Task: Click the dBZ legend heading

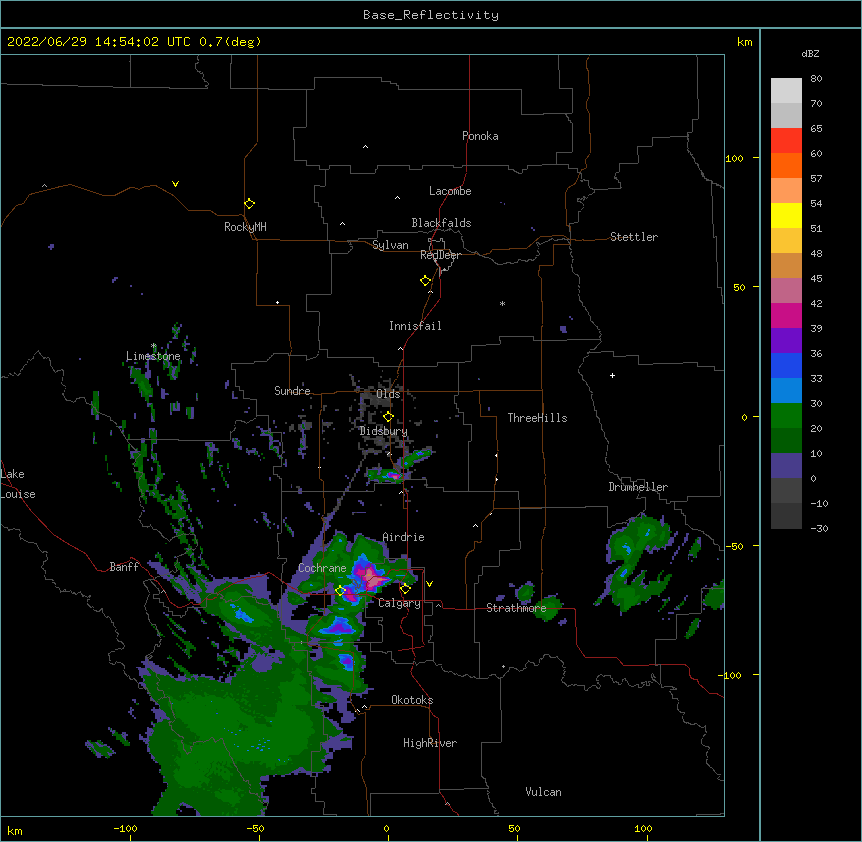Action: tap(810, 53)
